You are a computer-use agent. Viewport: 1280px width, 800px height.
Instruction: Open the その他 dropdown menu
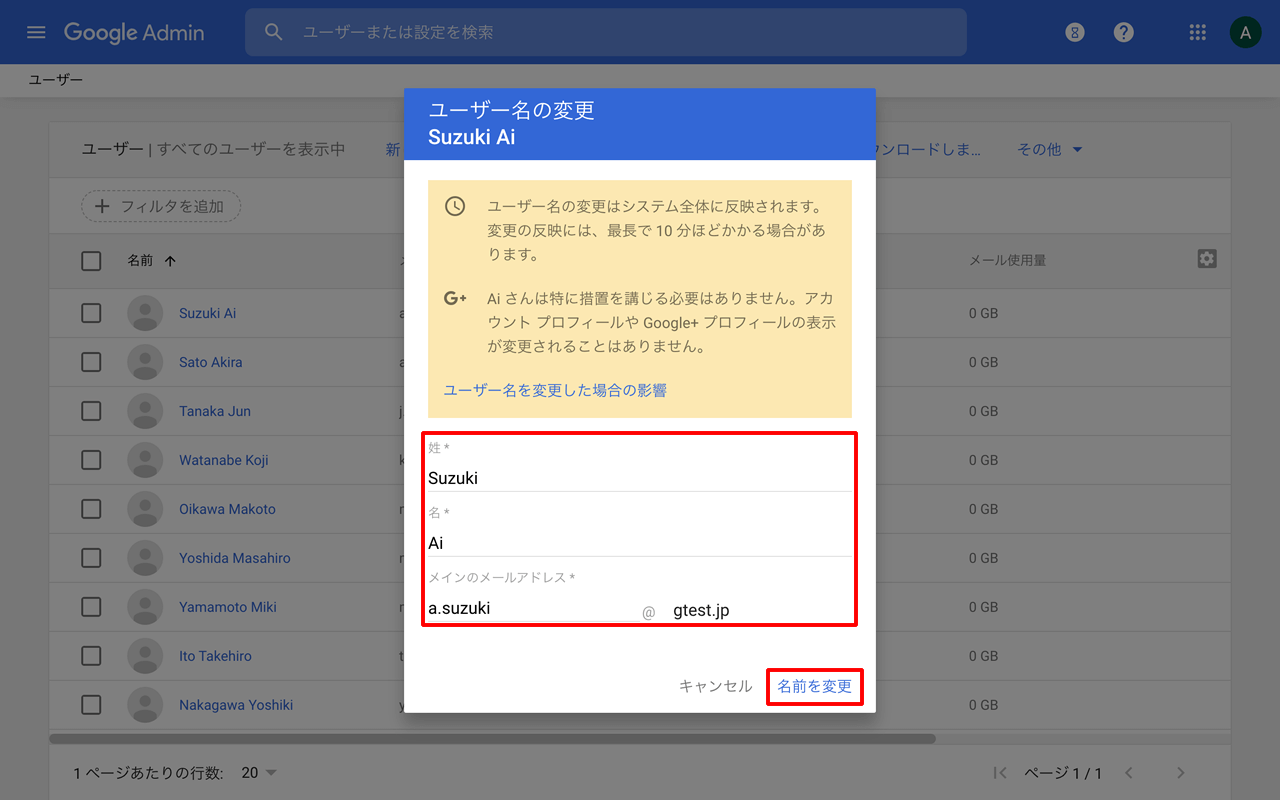pos(1050,149)
